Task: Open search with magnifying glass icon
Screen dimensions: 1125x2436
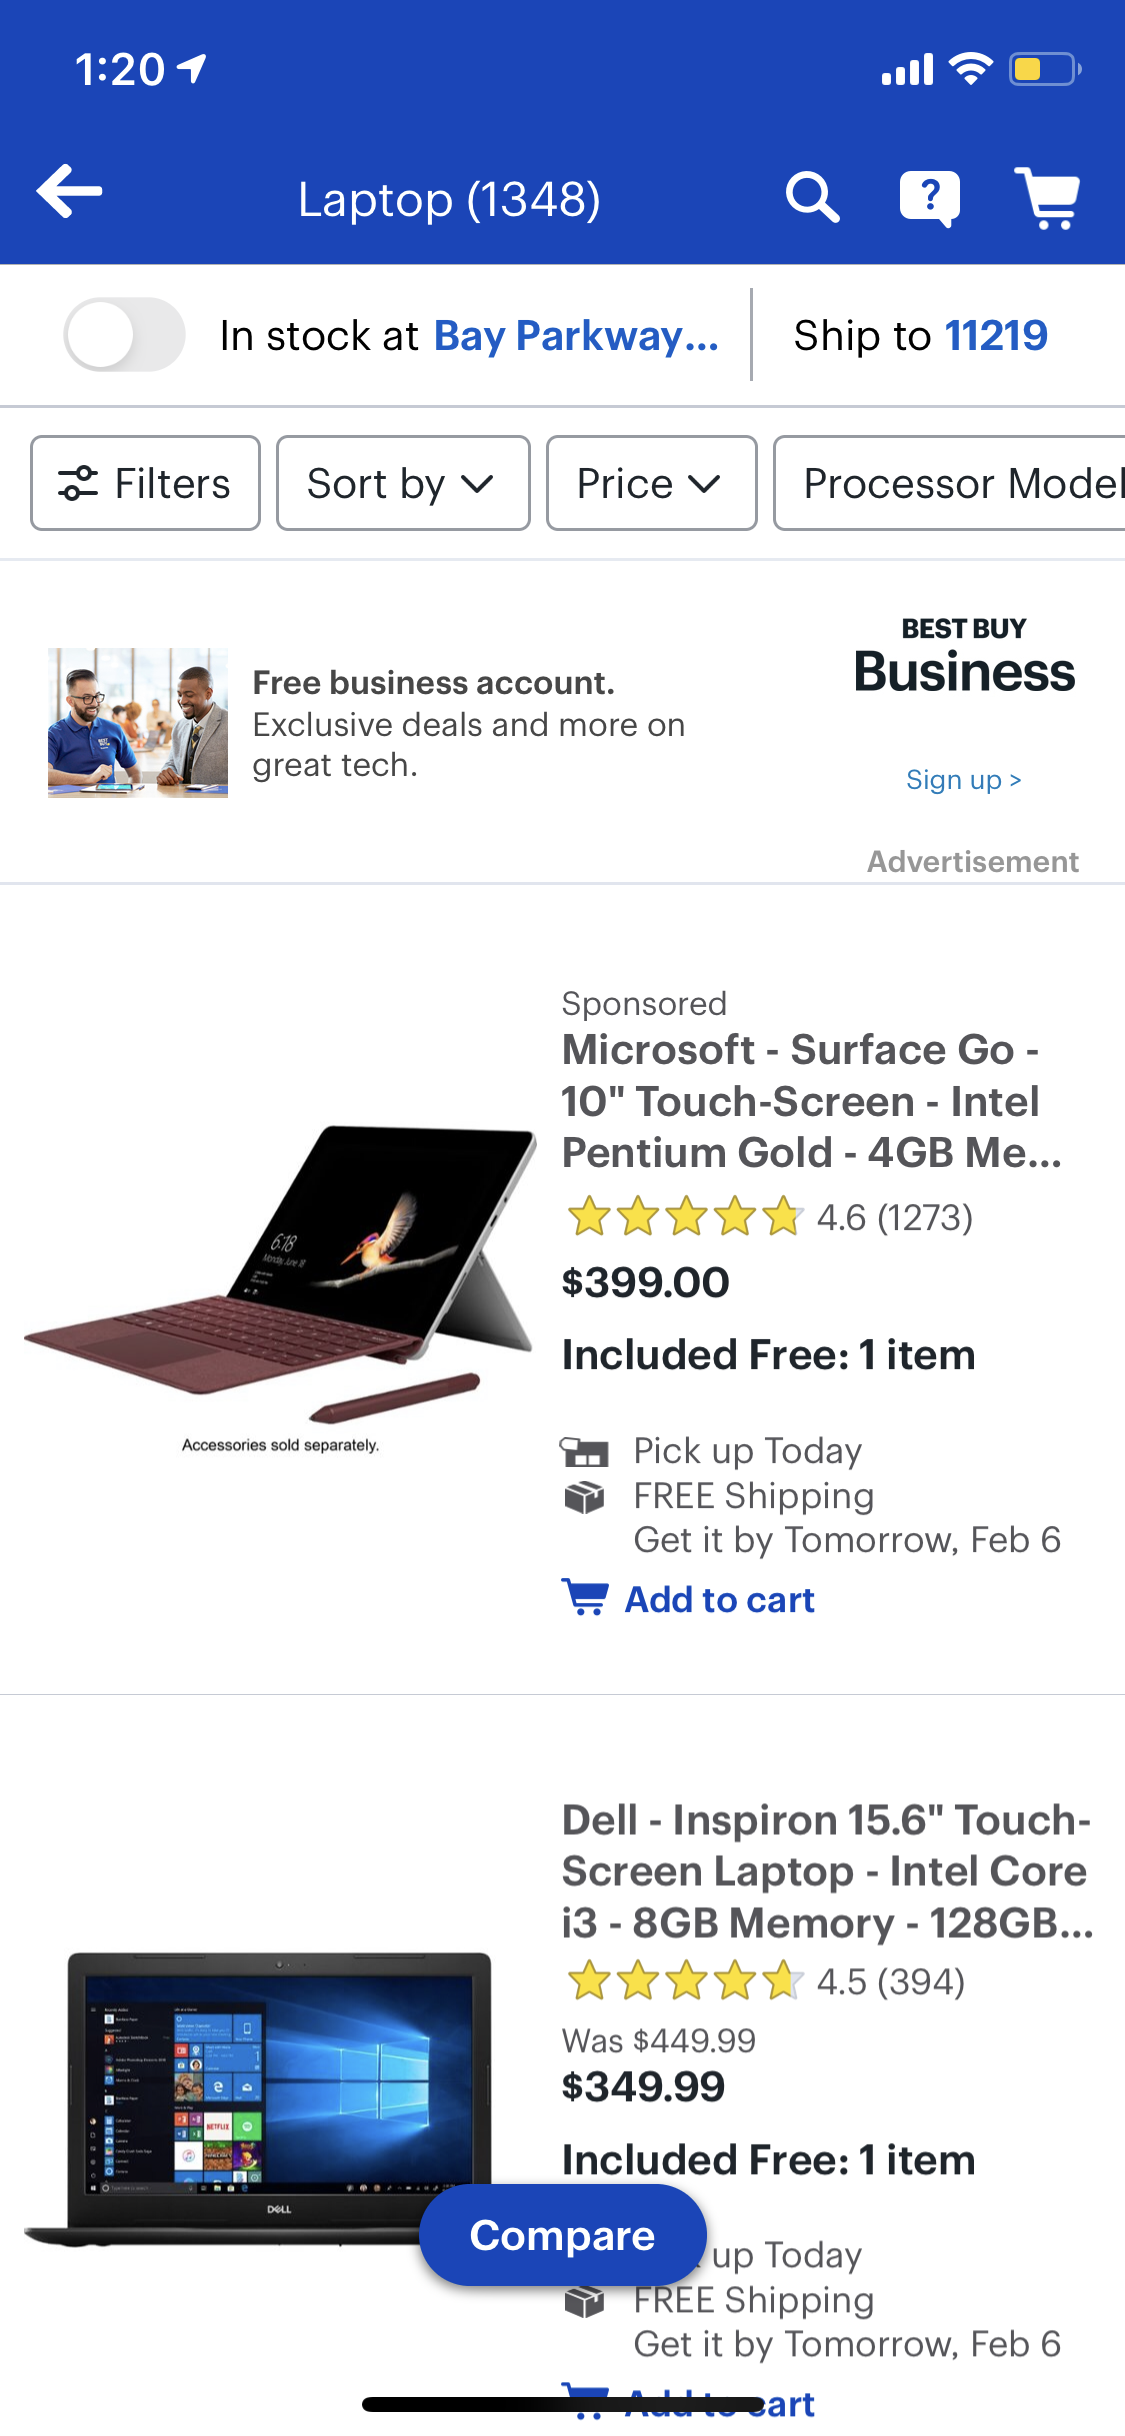Action: tap(812, 196)
